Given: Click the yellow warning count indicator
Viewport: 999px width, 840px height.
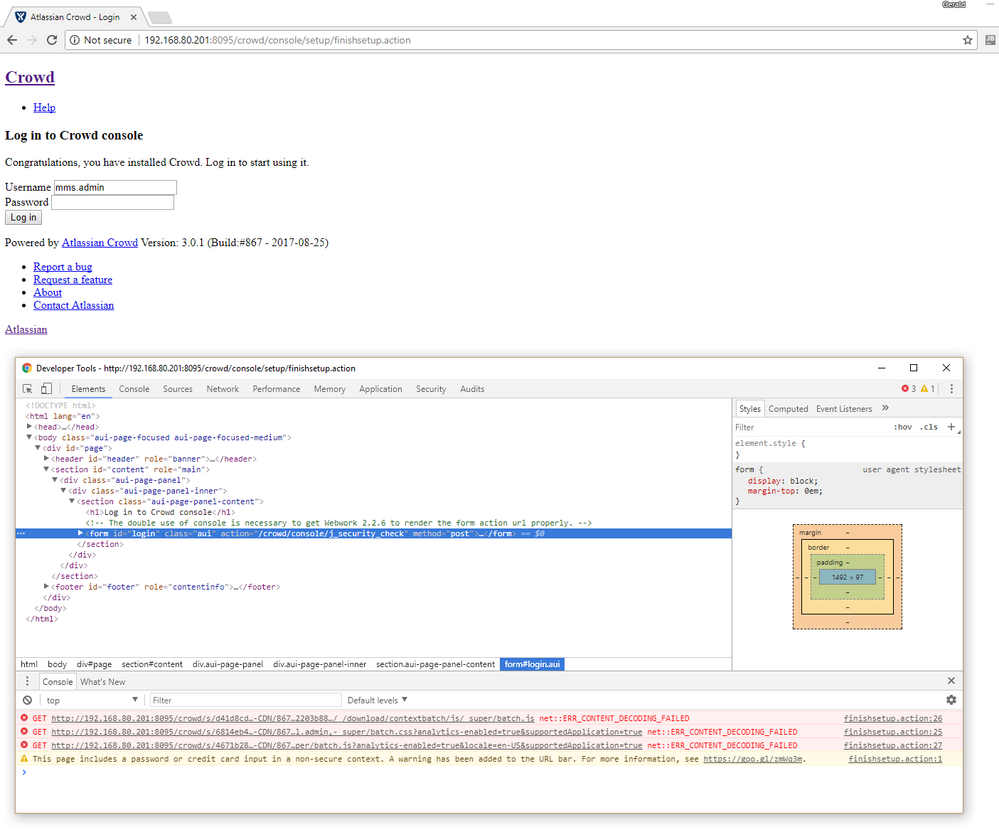Looking at the screenshot, I should click(x=928, y=389).
